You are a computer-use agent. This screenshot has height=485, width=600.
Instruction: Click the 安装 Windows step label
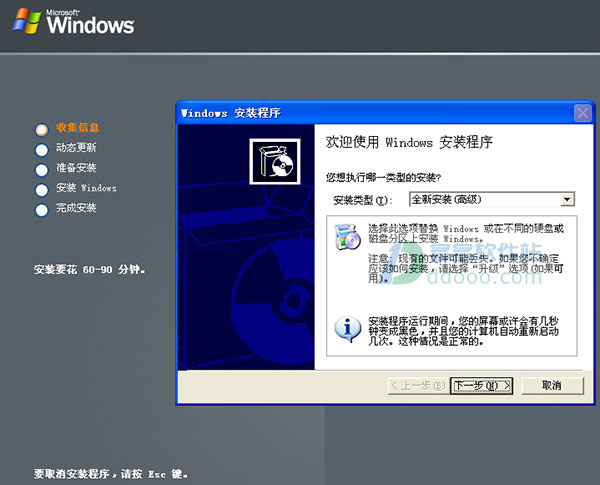coord(86,188)
